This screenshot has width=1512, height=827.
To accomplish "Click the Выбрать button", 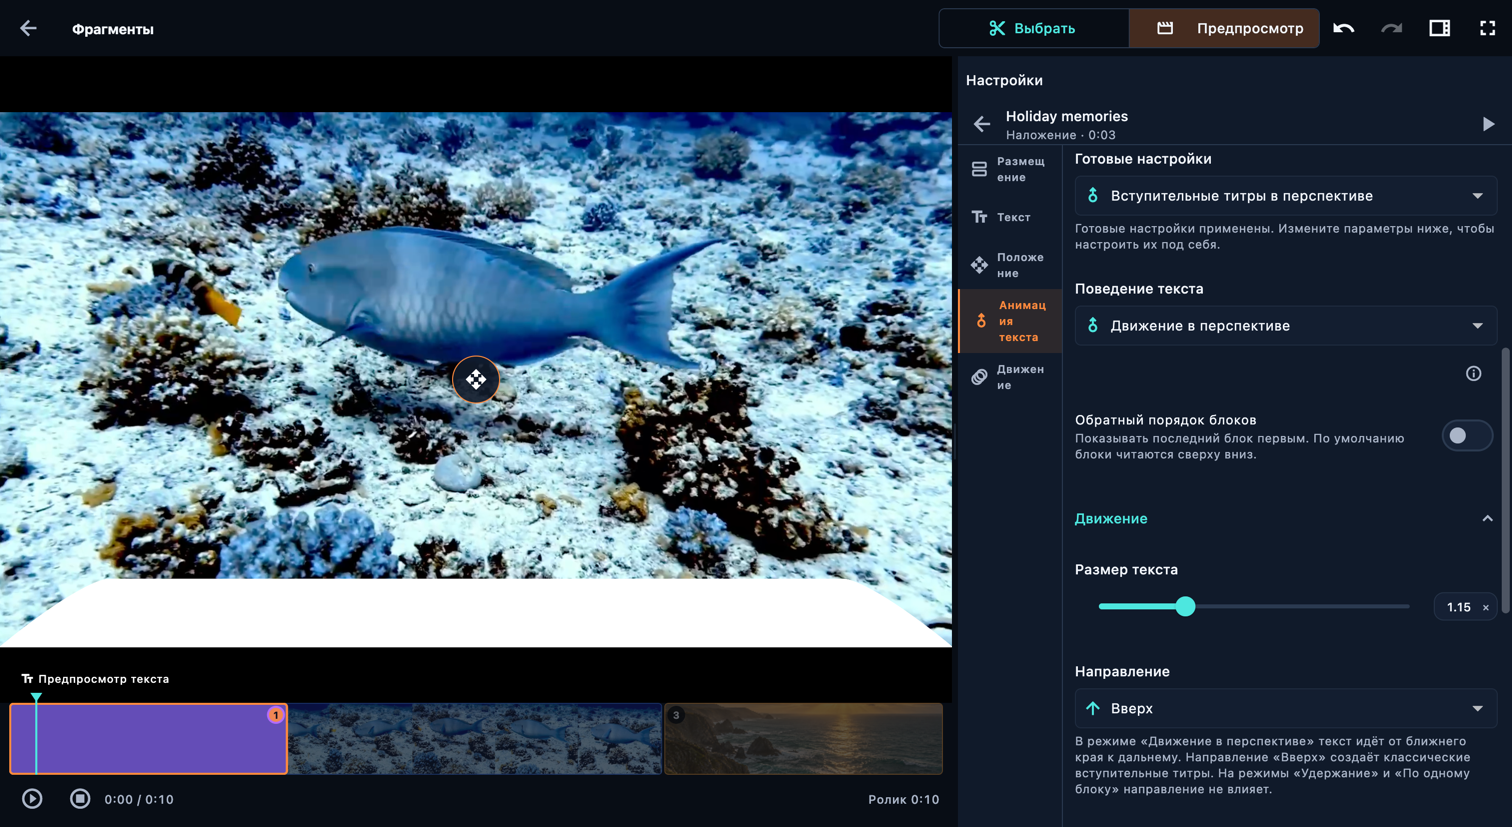I will coord(1033,28).
